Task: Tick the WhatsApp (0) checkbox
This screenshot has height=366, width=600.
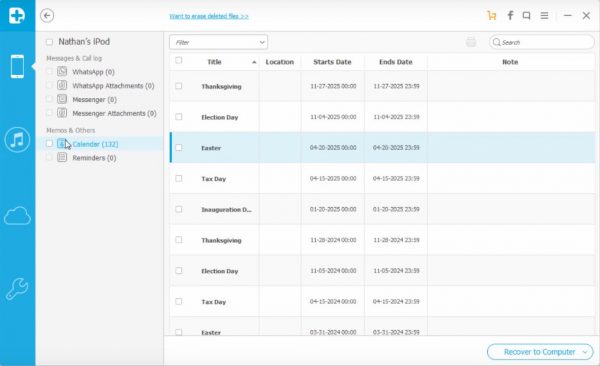Action: 49,71
